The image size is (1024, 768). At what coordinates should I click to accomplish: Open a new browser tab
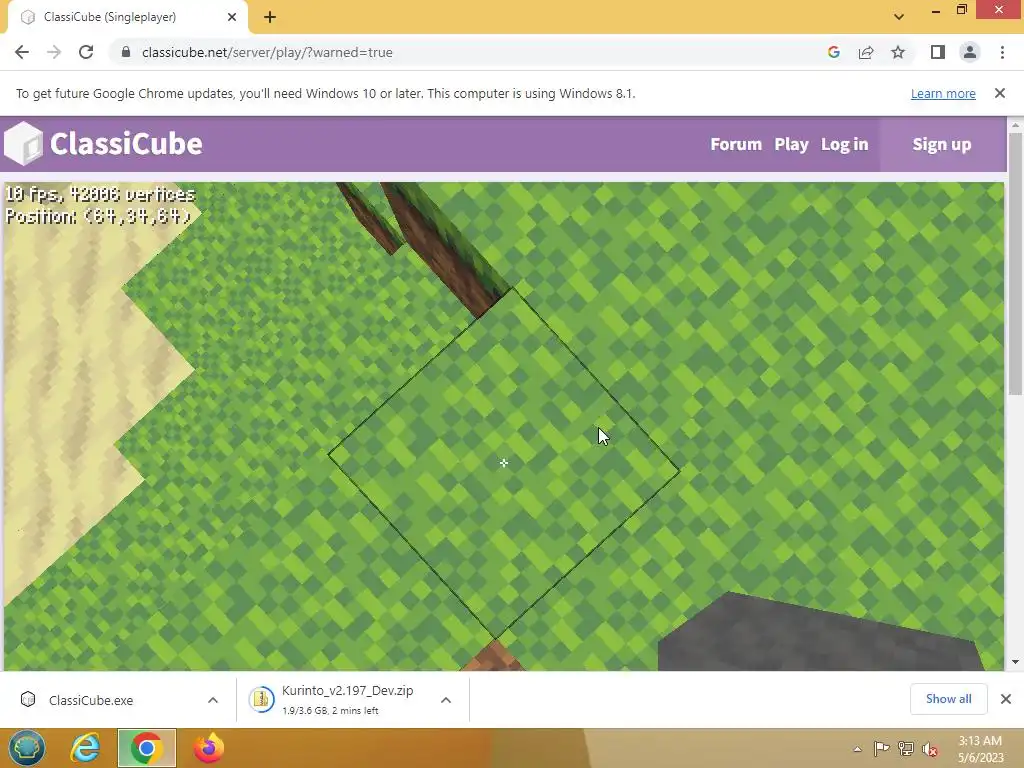[270, 17]
